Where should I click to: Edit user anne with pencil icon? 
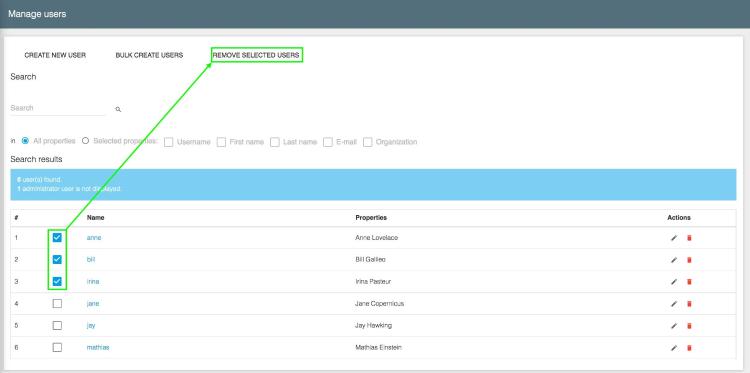[674, 238]
